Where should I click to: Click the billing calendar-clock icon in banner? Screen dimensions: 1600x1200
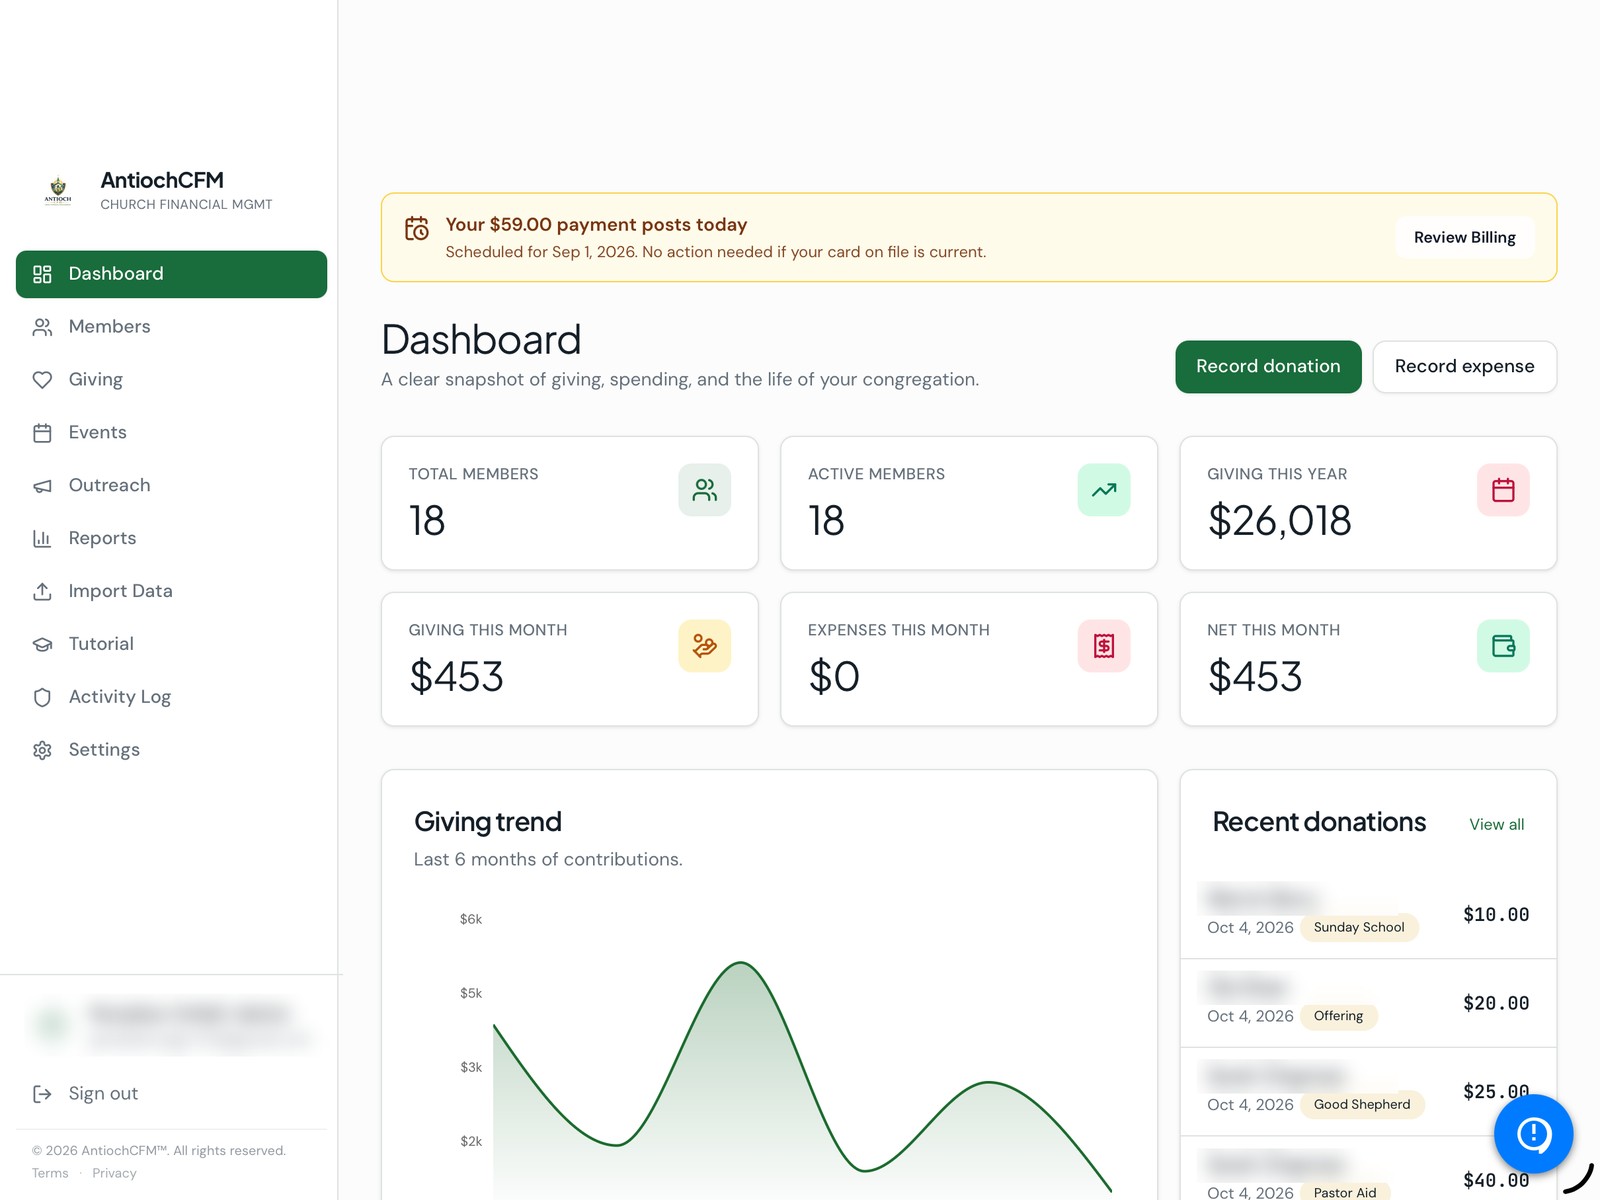(x=417, y=229)
